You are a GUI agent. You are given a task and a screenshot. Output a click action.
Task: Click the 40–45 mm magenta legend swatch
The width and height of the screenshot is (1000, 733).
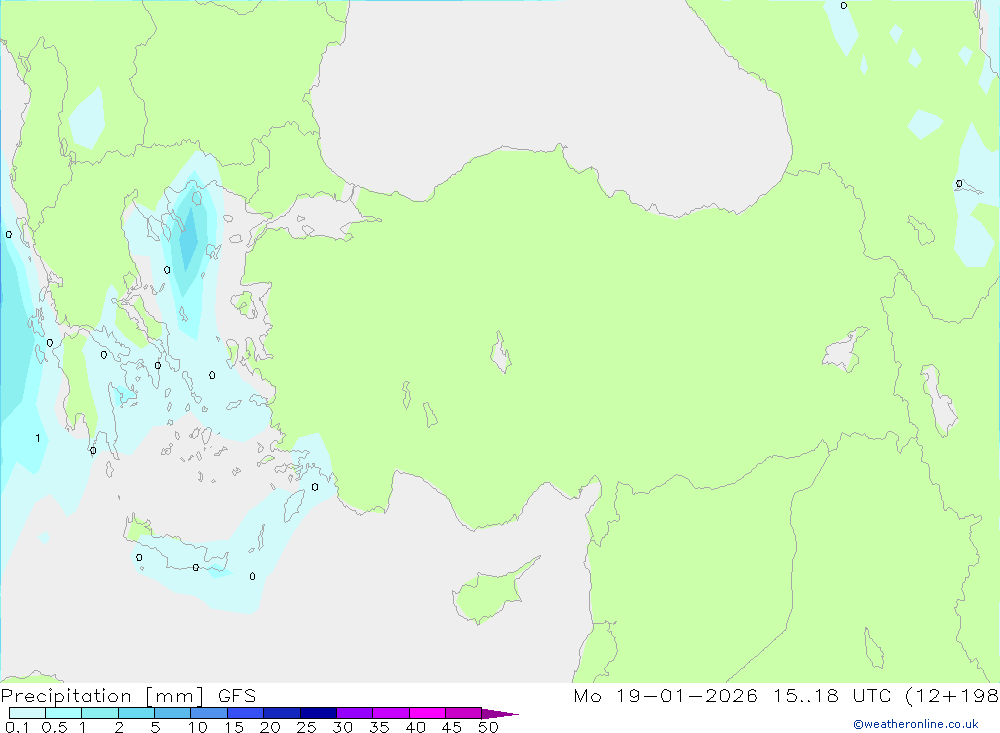click(x=427, y=713)
